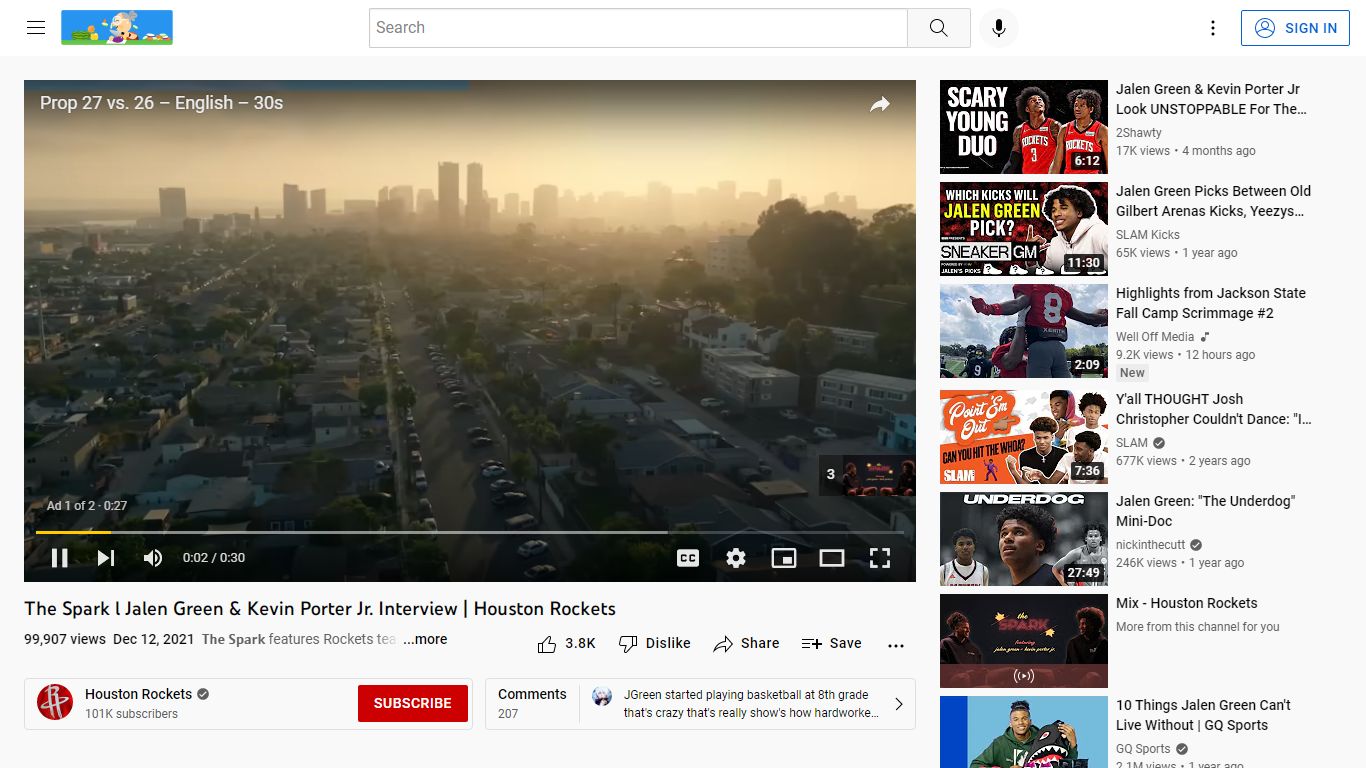The image size is (1366, 768).
Task: Click the '246K views • 1 year ago' text
Action: tap(1180, 563)
